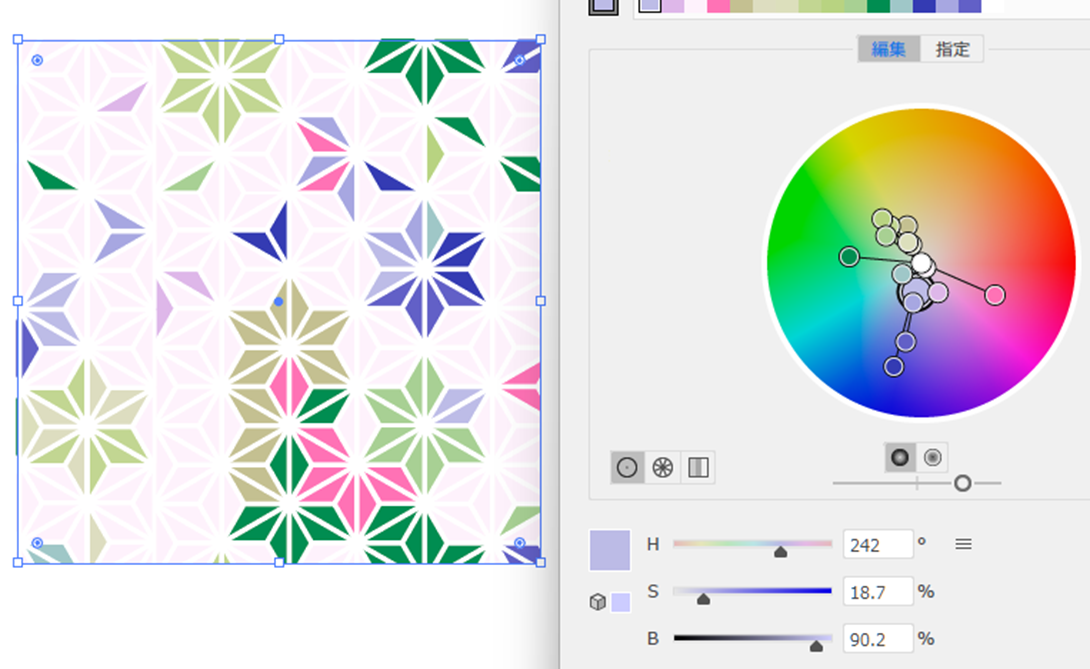Switch to the 指定 tab
This screenshot has width=1090, height=669.
[952, 49]
